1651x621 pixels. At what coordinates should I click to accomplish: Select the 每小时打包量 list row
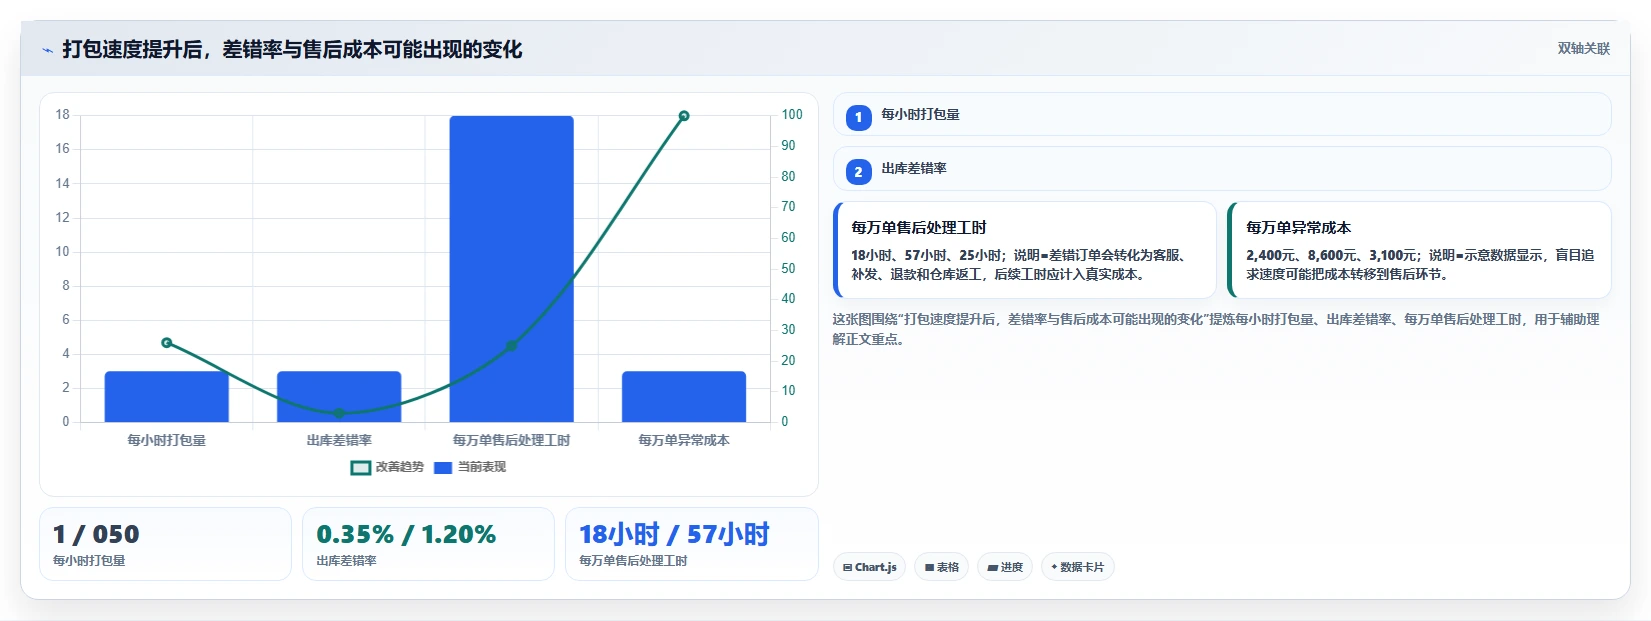1222,115
